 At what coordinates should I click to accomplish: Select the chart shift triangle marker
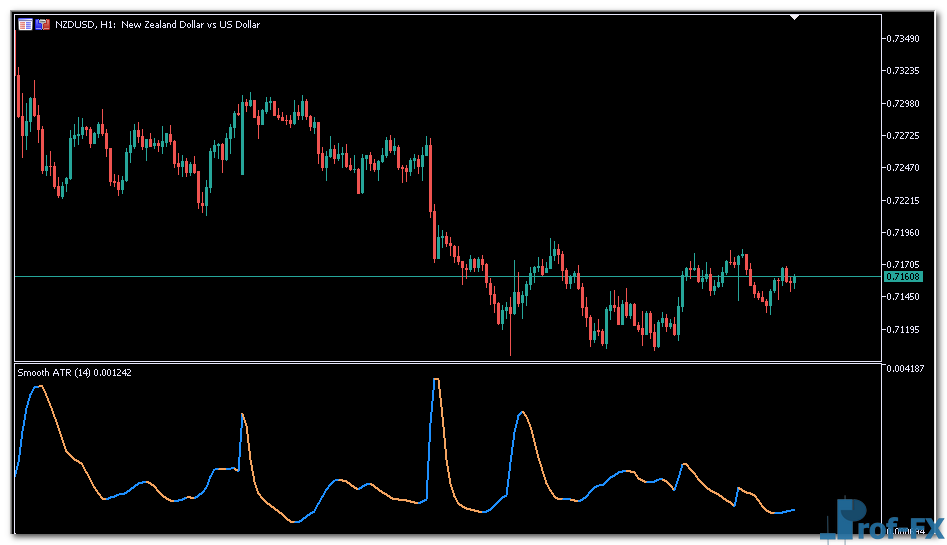click(794, 17)
